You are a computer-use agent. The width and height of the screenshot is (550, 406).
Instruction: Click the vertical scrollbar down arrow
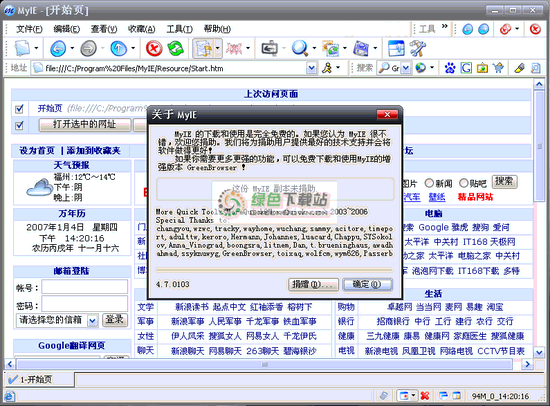539,352
